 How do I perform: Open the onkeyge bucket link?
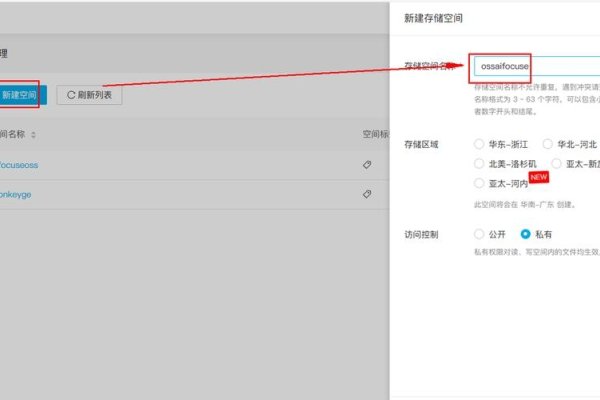point(16,194)
